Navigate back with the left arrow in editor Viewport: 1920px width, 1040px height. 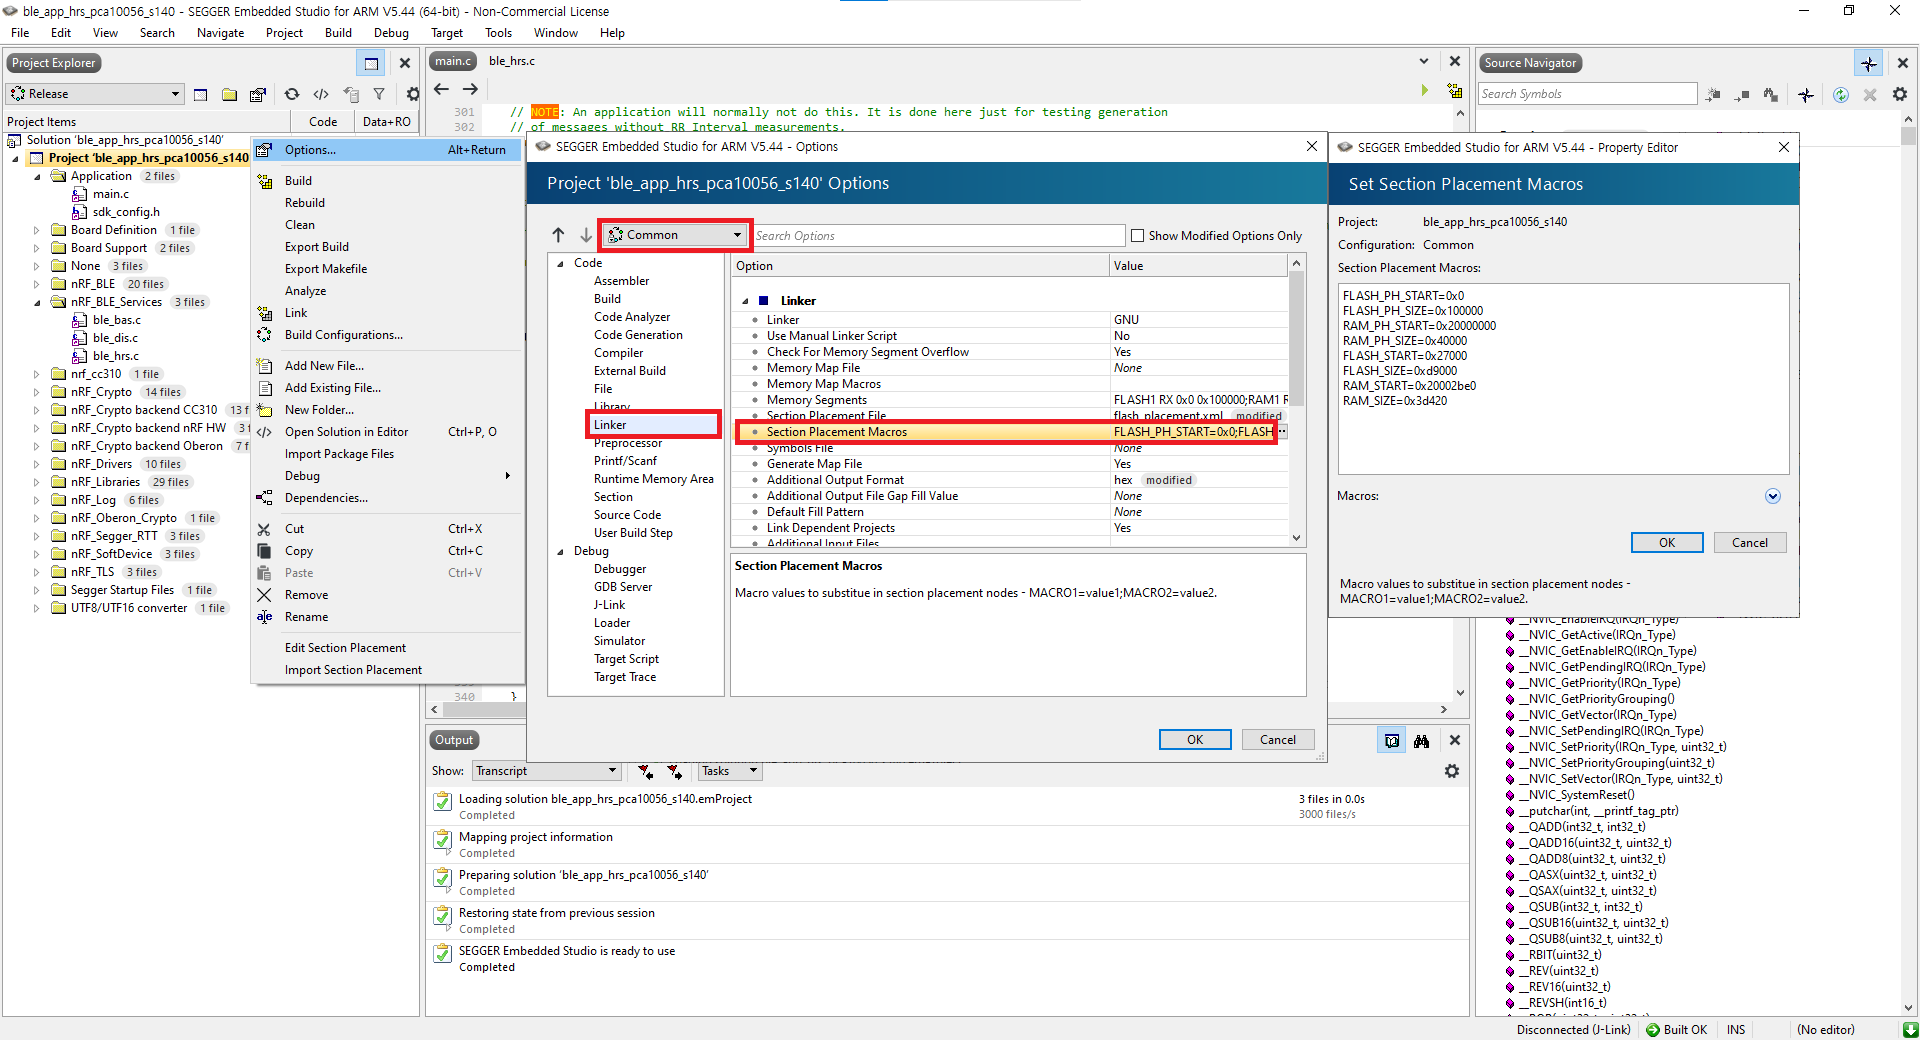[441, 89]
